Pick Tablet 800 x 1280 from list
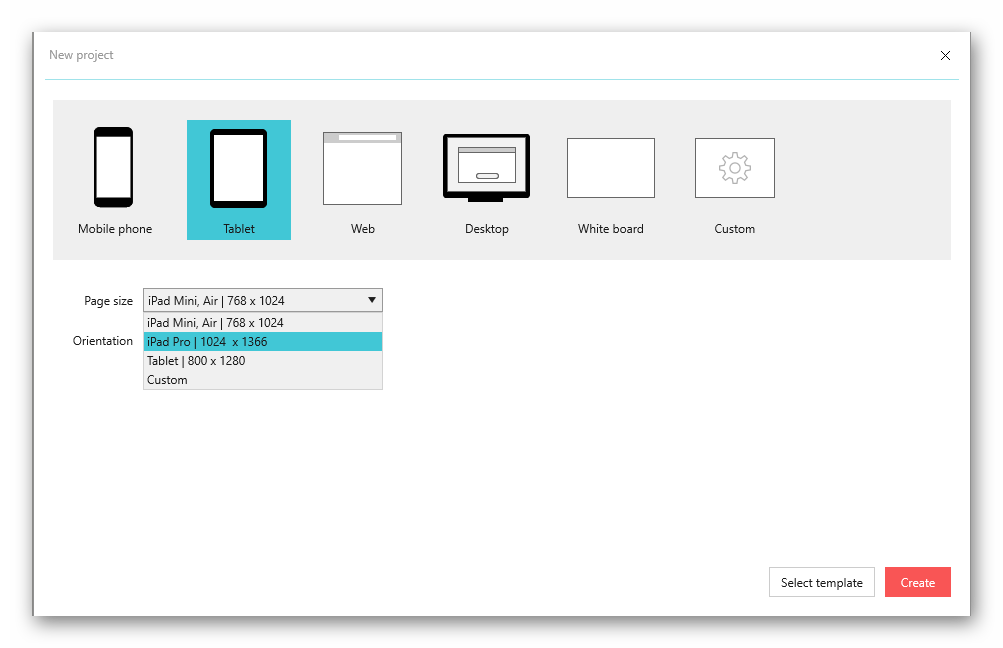1003x648 pixels. point(262,361)
